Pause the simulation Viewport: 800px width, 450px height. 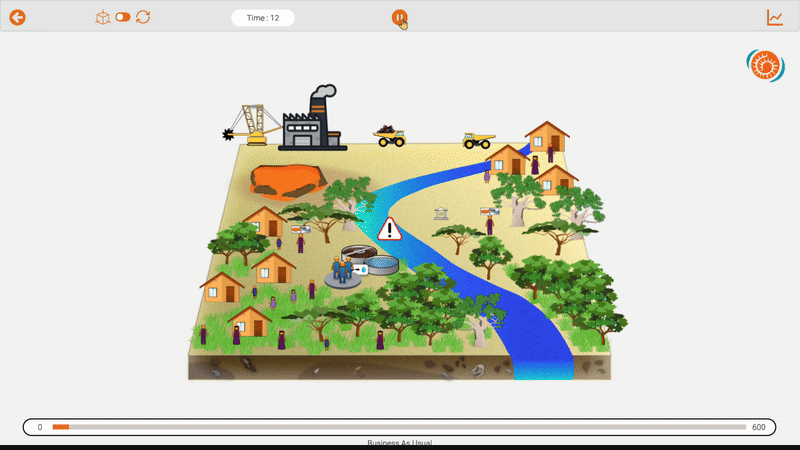(x=399, y=17)
